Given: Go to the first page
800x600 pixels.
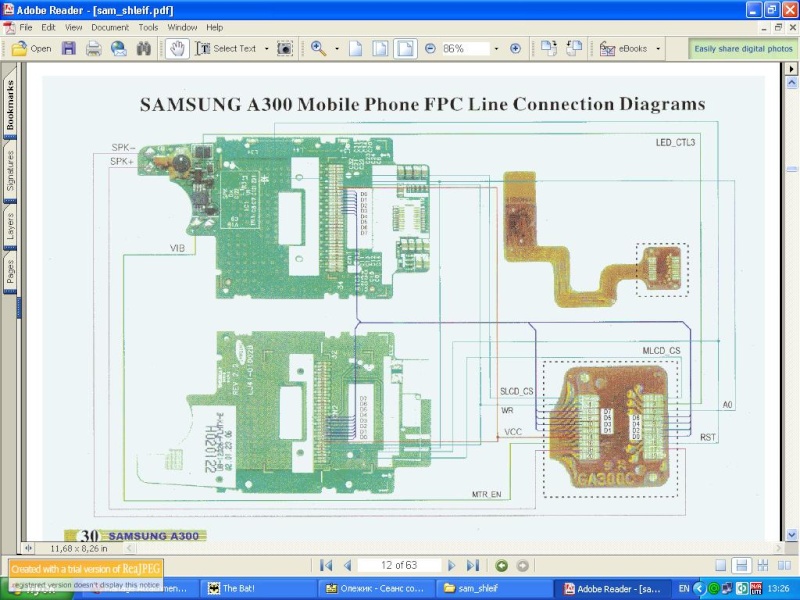Looking at the screenshot, I should (x=326, y=565).
